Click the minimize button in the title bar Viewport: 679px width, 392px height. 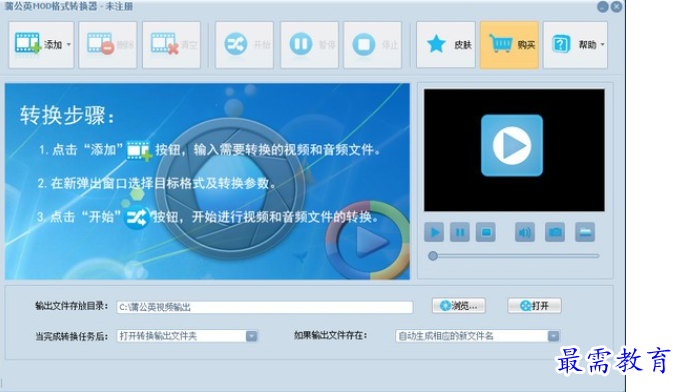pyautogui.click(x=603, y=7)
